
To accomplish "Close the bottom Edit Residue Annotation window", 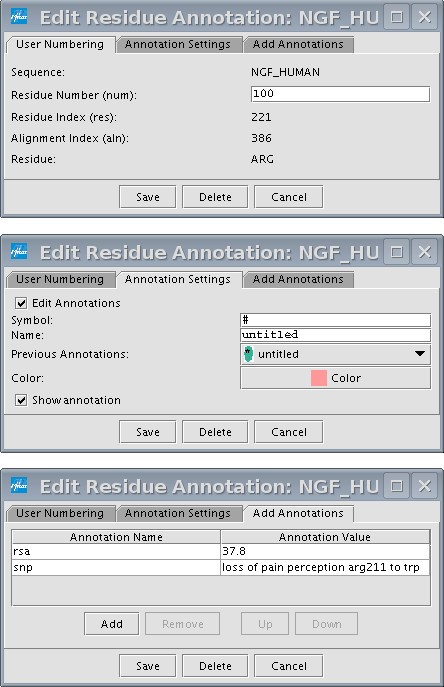I will coord(424,486).
